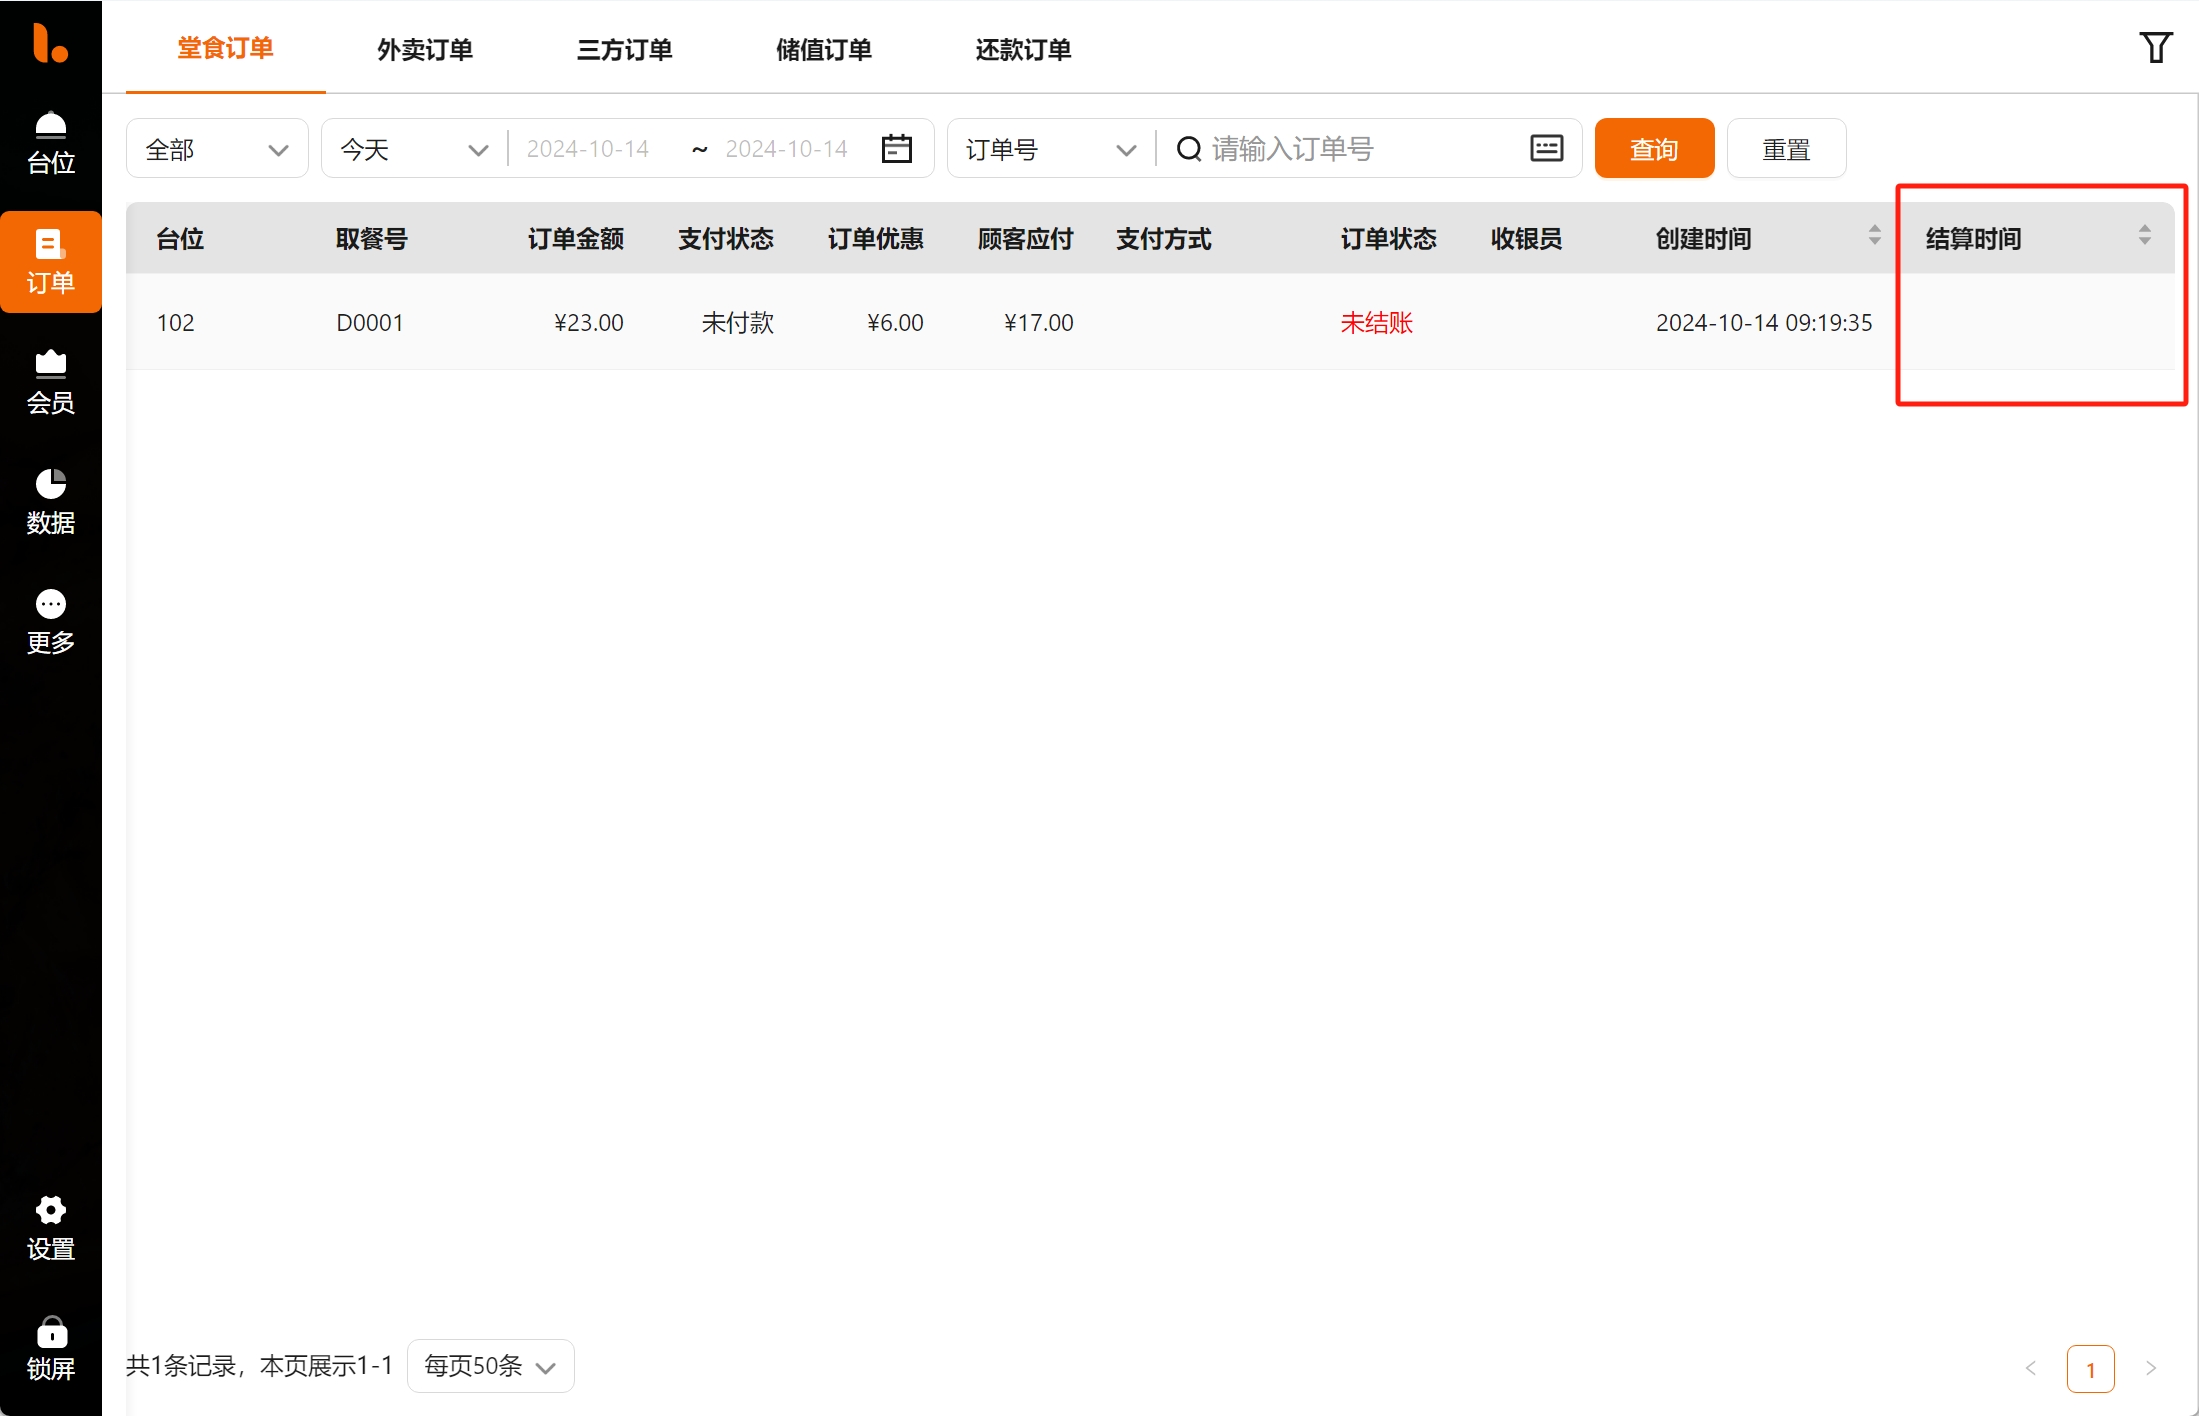Sort by 结算时间 column arrows
The width and height of the screenshot is (2199, 1416).
(x=2145, y=236)
